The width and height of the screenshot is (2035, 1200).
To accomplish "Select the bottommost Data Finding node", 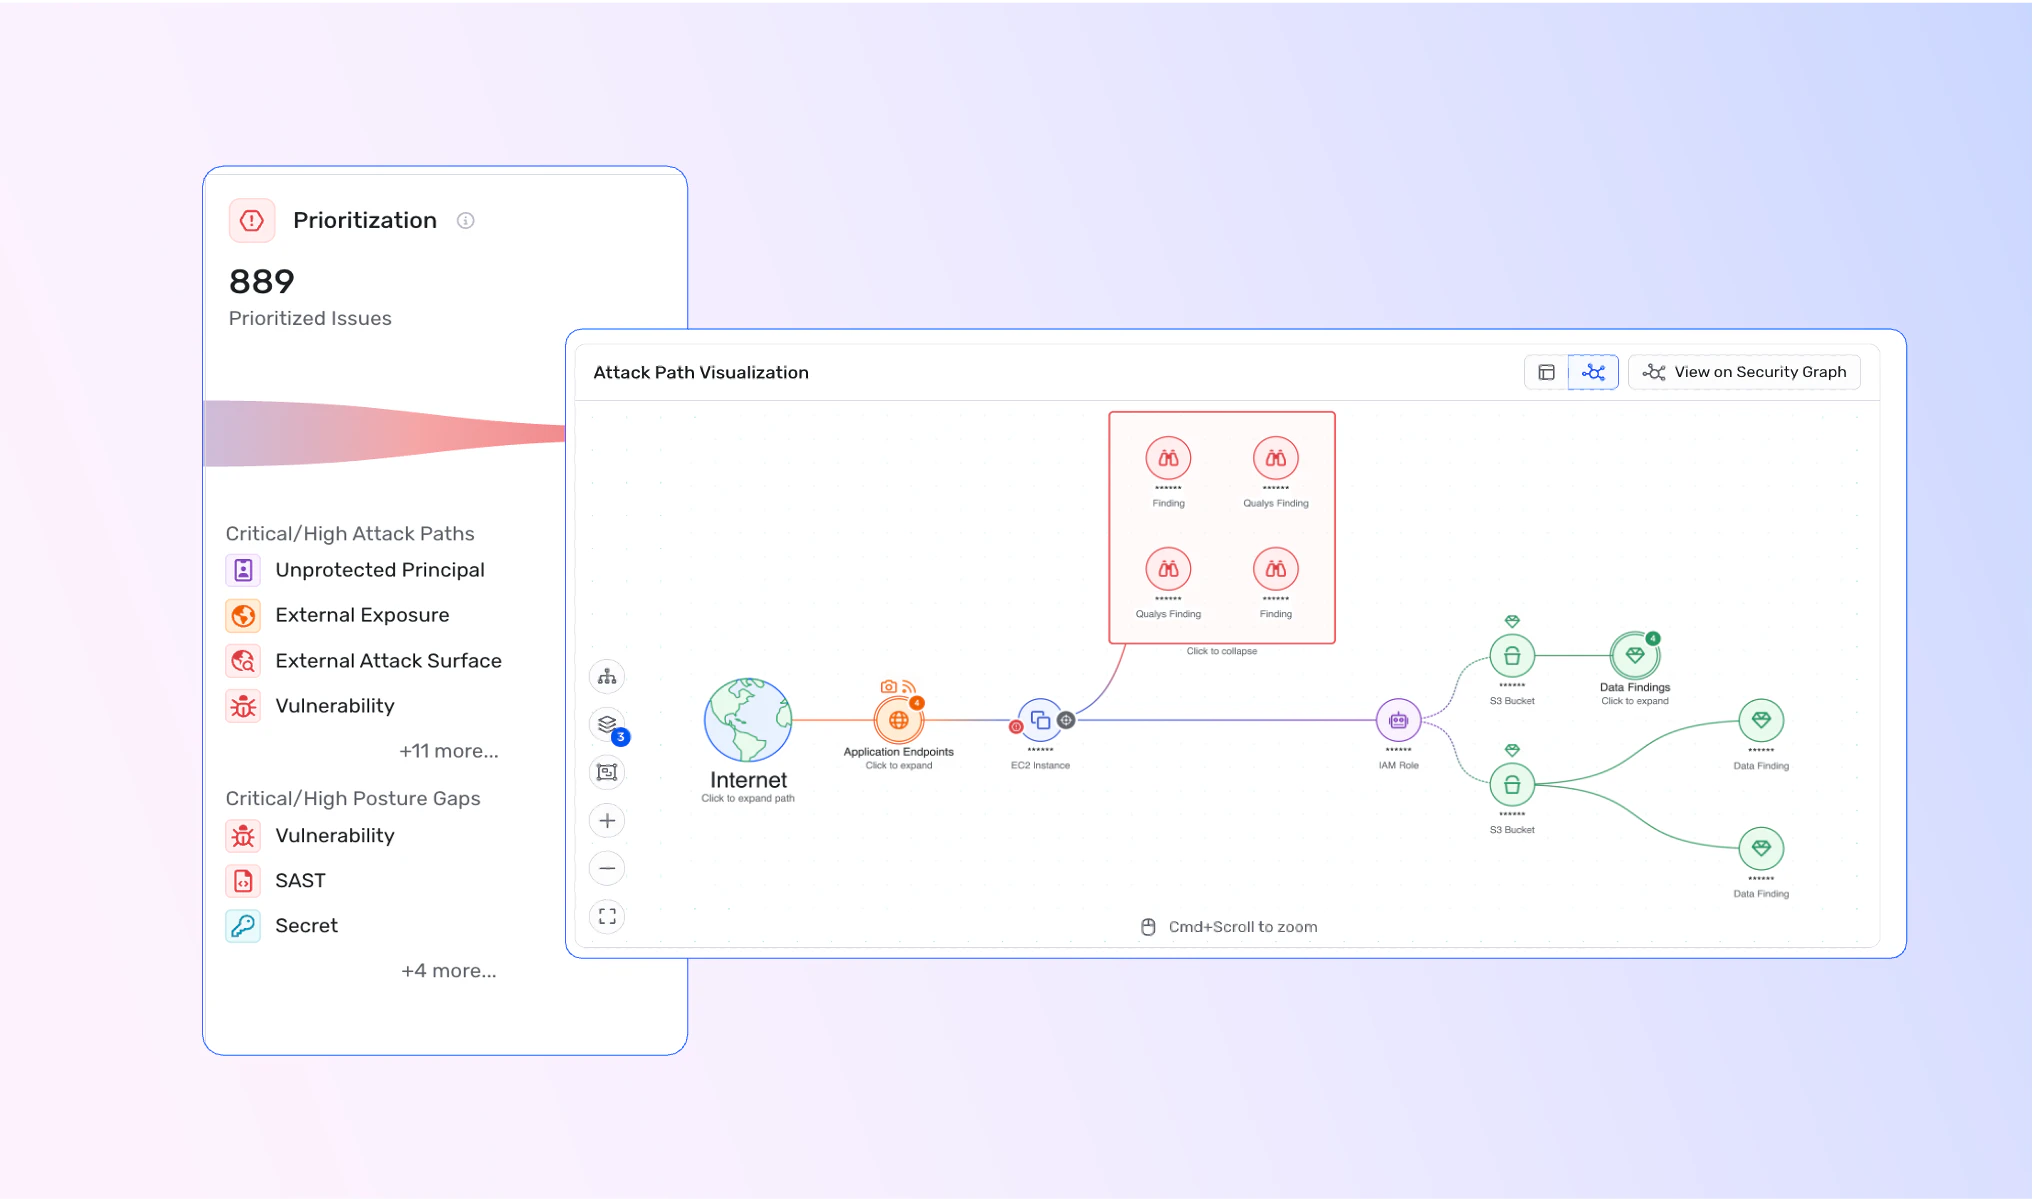I will 1761,849.
